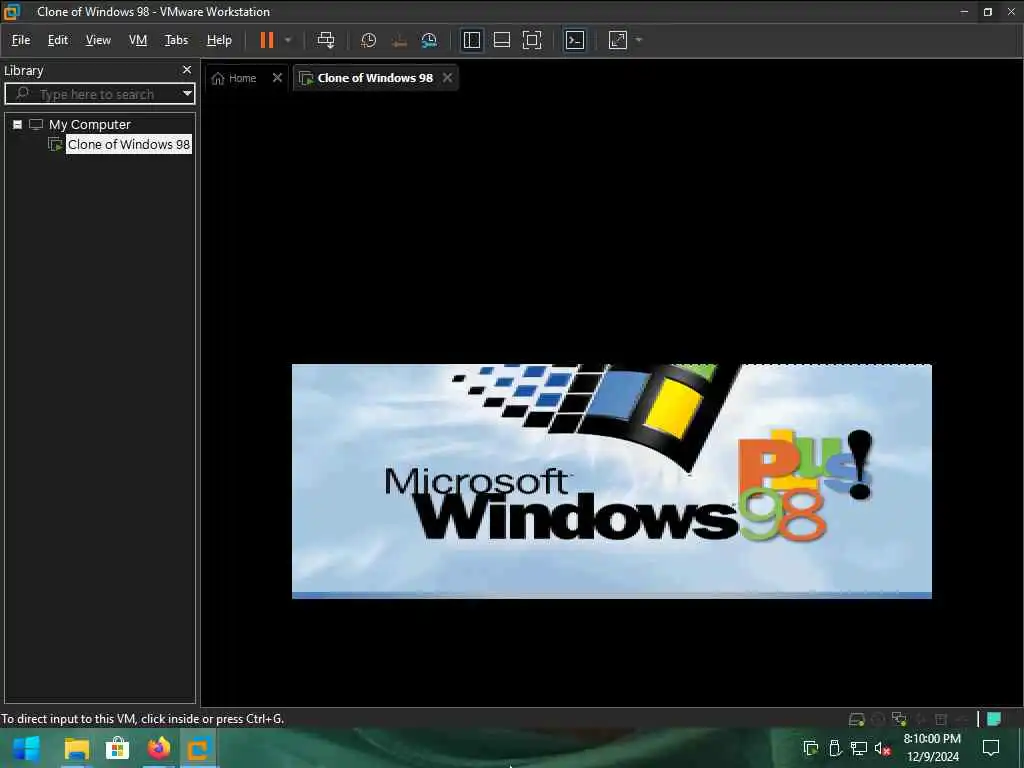Open the VM menu

click(138, 40)
